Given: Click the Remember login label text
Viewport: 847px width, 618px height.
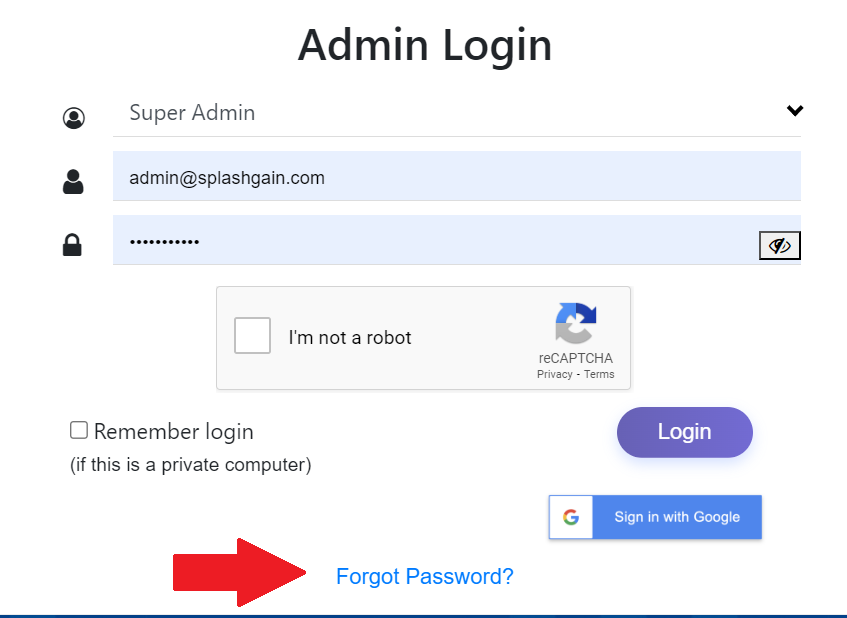Looking at the screenshot, I should [x=173, y=432].
